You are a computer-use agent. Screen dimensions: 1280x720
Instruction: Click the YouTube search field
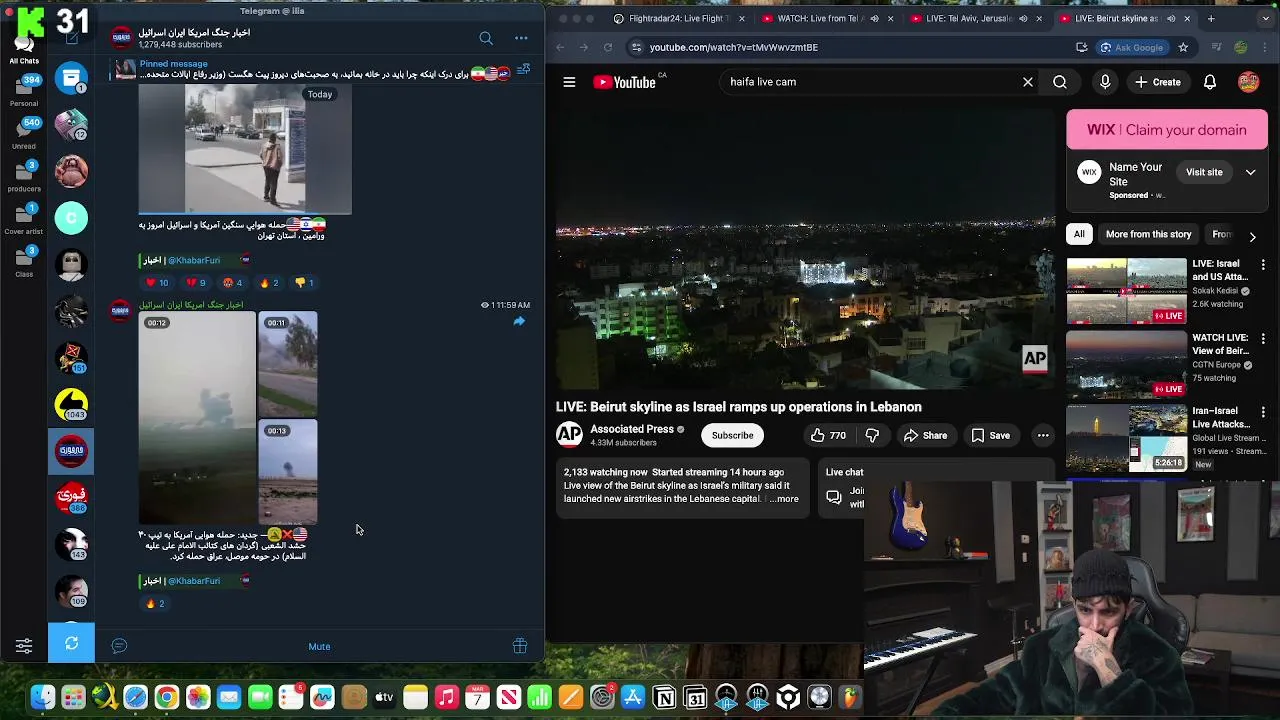(870, 82)
